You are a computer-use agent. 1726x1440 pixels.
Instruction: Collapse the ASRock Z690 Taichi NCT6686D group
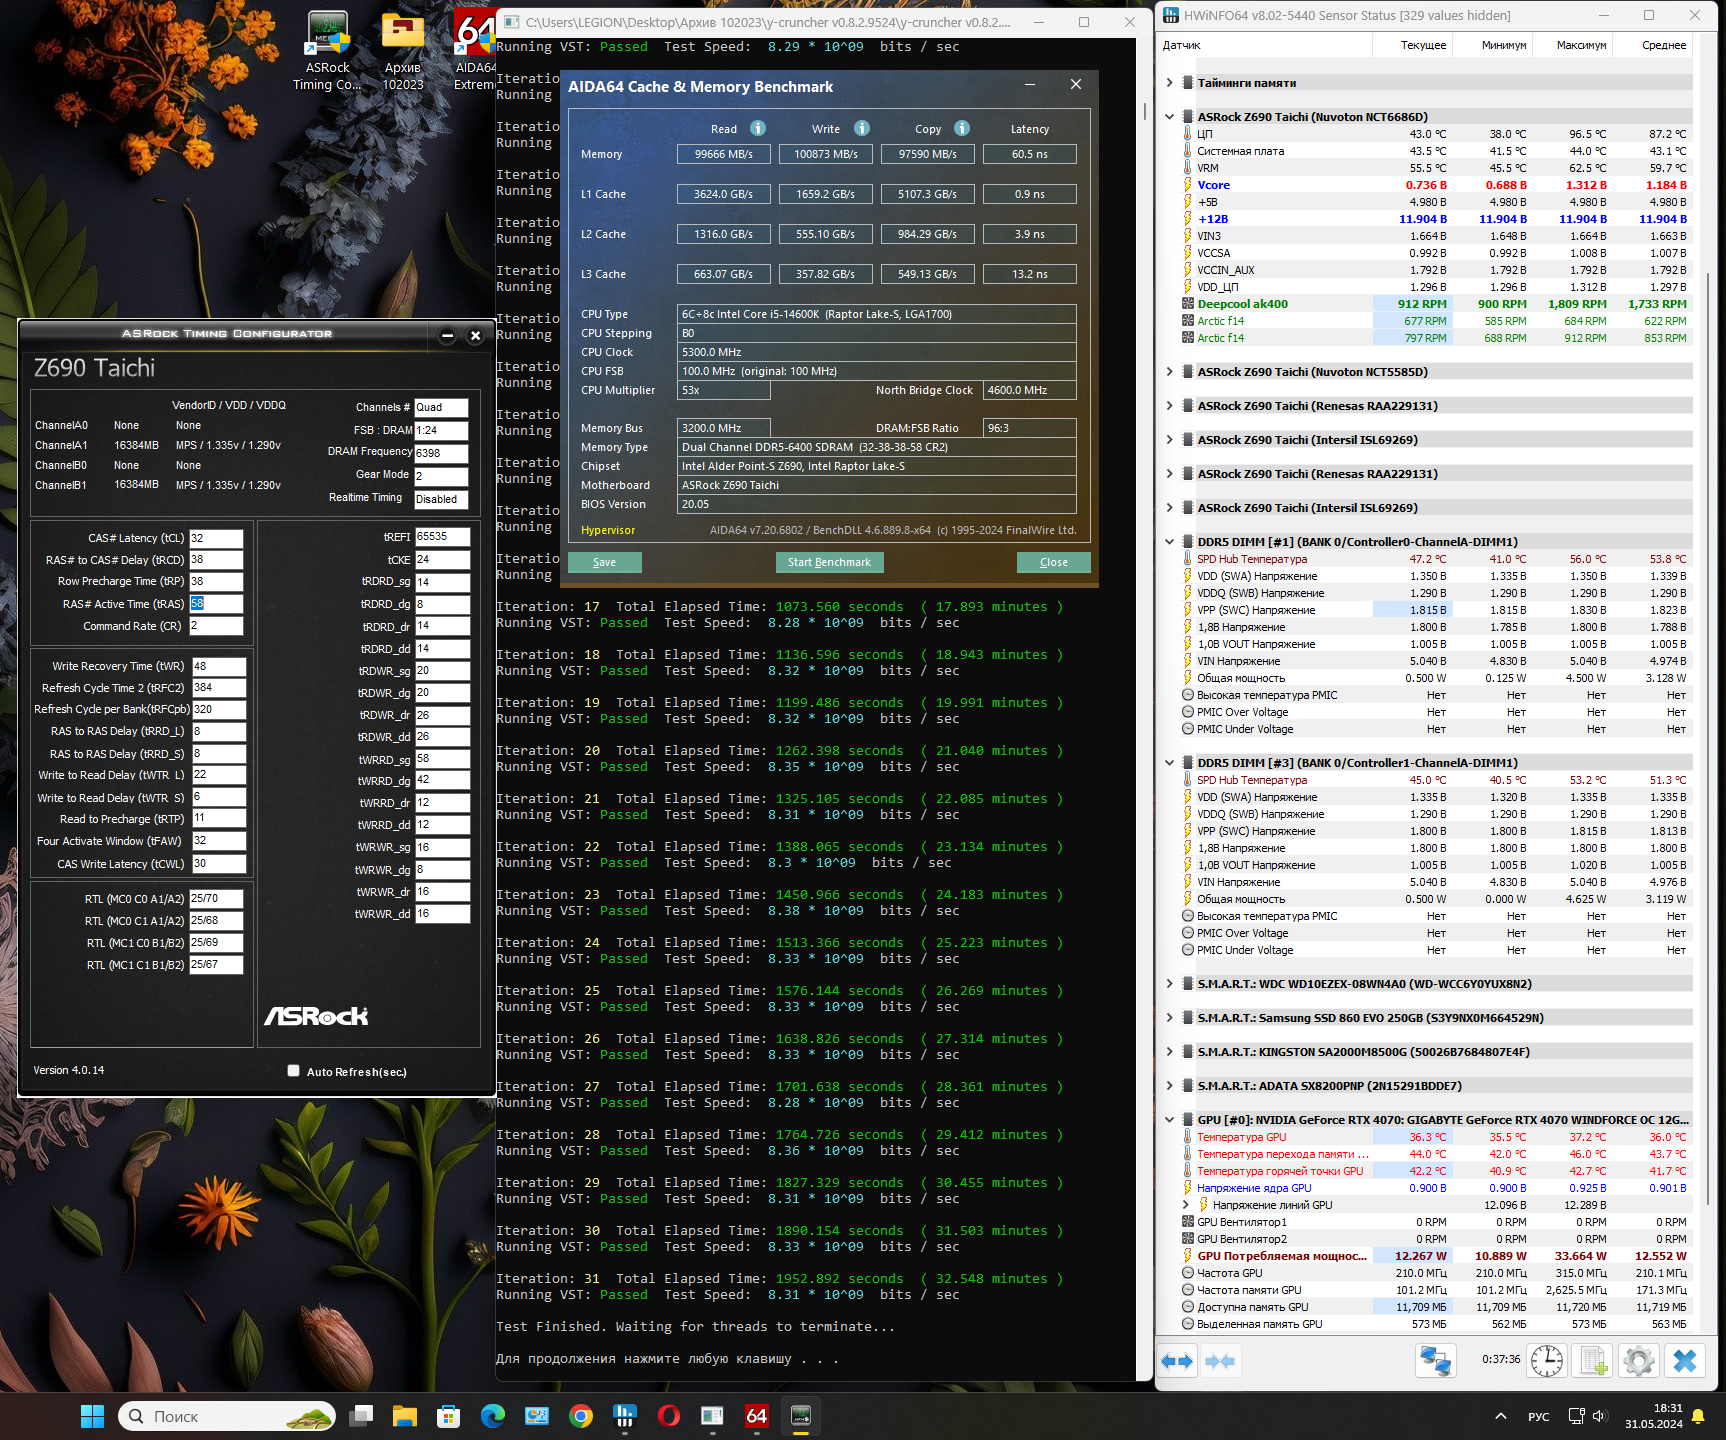coord(1169,117)
